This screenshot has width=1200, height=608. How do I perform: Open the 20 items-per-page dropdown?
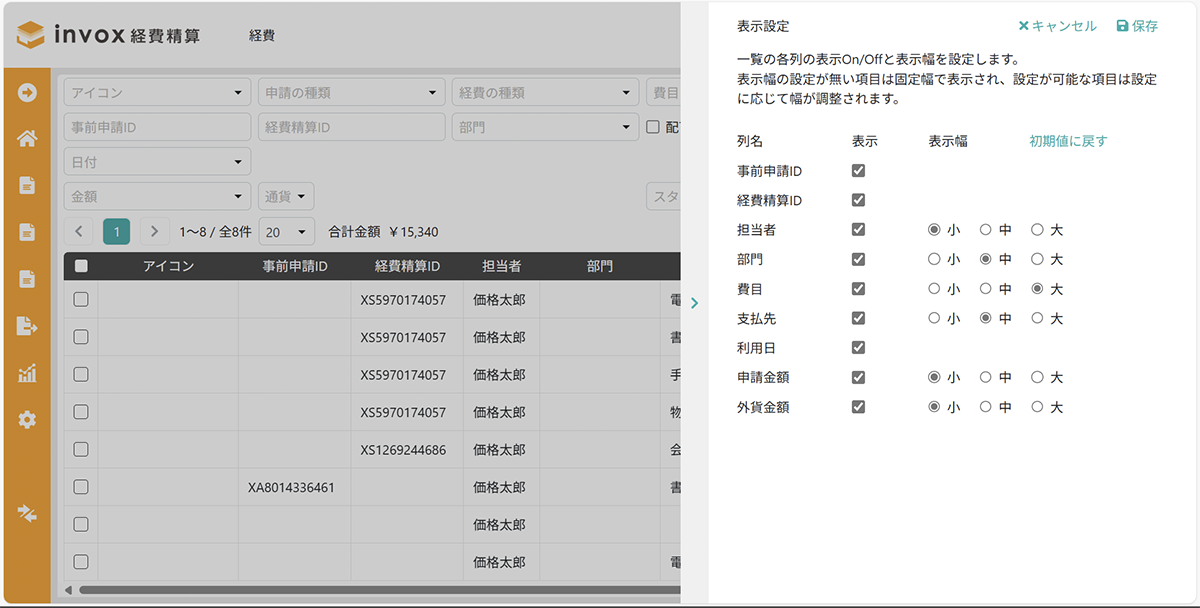pyautogui.click(x=286, y=232)
